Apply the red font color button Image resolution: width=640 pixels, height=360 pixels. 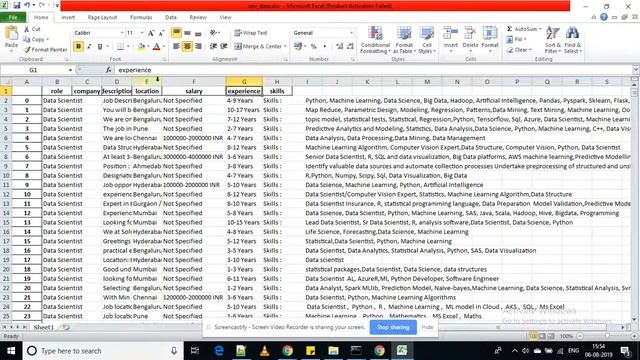pyautogui.click(x=156, y=47)
